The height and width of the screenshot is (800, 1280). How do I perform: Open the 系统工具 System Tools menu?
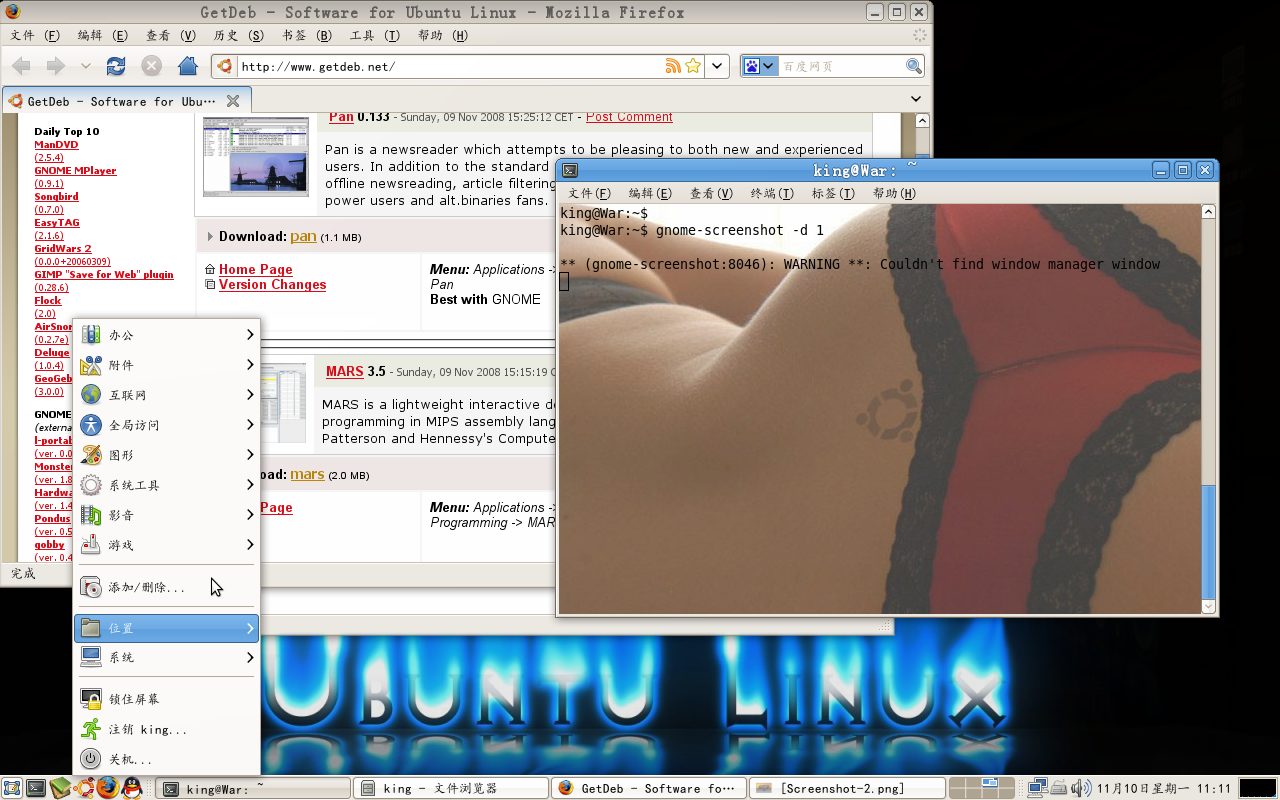(x=168, y=485)
